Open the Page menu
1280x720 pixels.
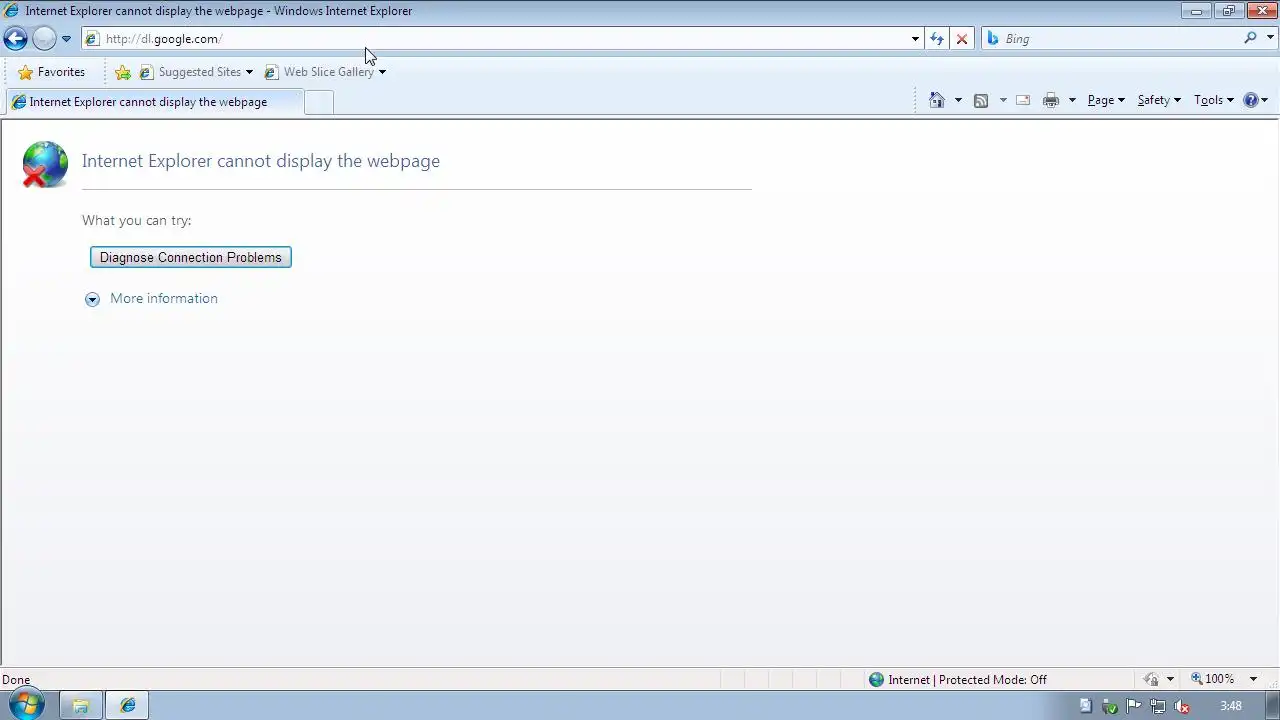[1106, 100]
